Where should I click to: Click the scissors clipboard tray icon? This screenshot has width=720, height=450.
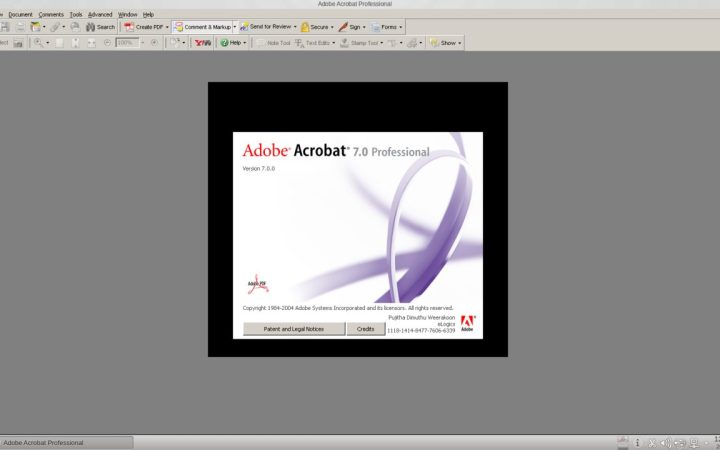click(652, 443)
